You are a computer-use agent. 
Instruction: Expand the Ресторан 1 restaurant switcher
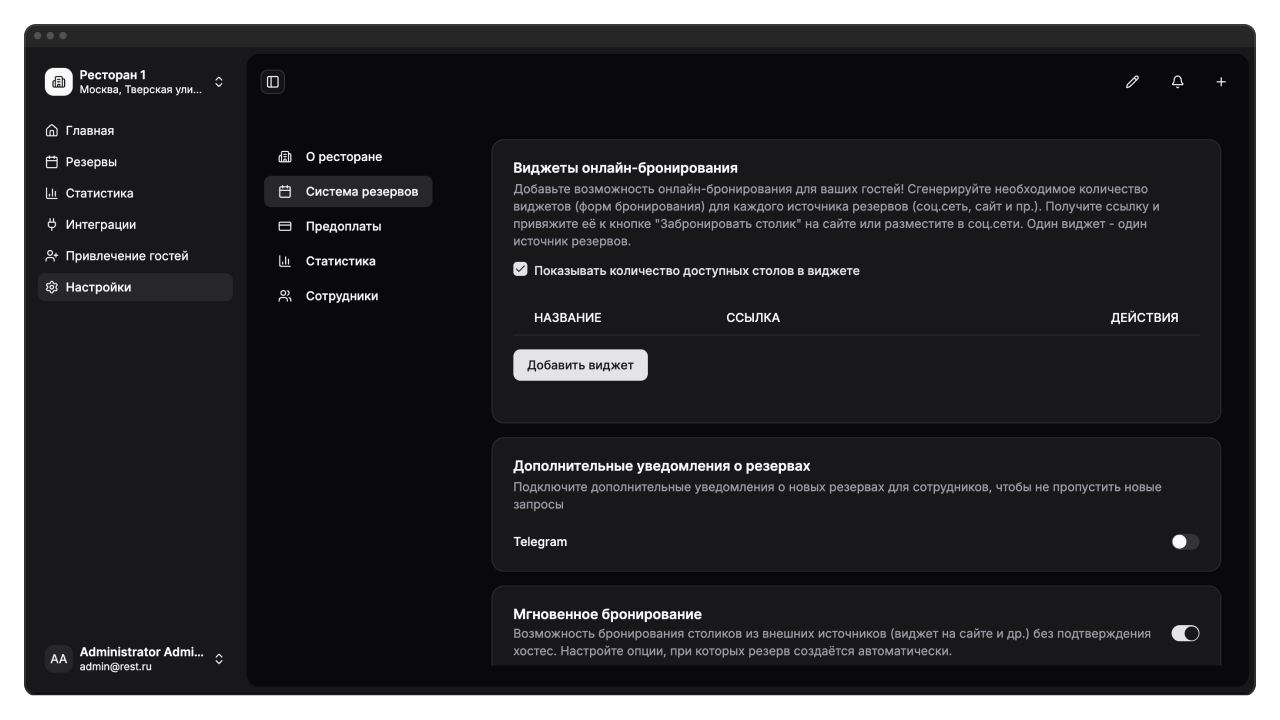219,82
